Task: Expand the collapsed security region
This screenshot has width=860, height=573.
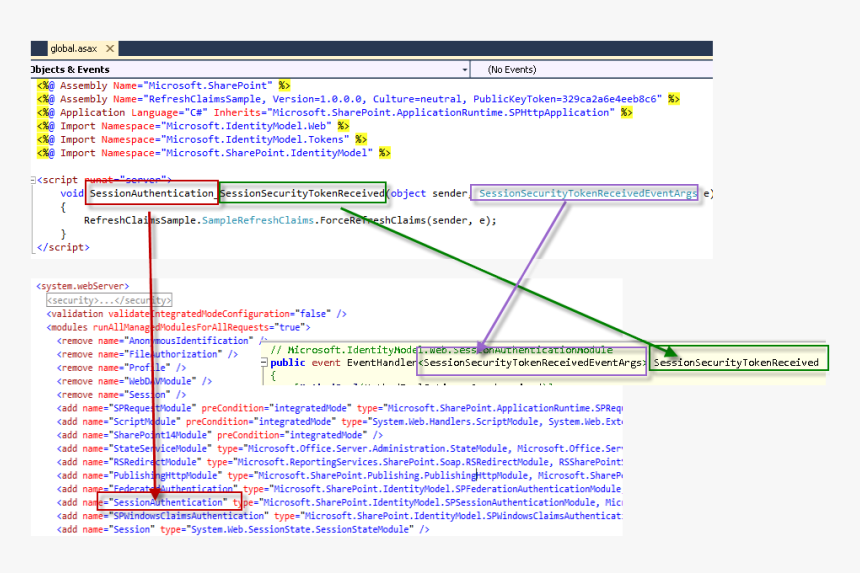Action: [110, 300]
